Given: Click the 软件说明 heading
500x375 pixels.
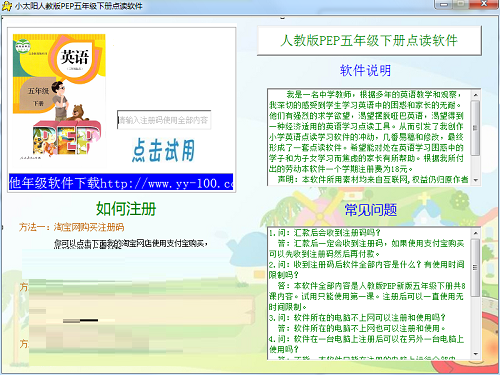Looking at the screenshot, I should (365, 70).
